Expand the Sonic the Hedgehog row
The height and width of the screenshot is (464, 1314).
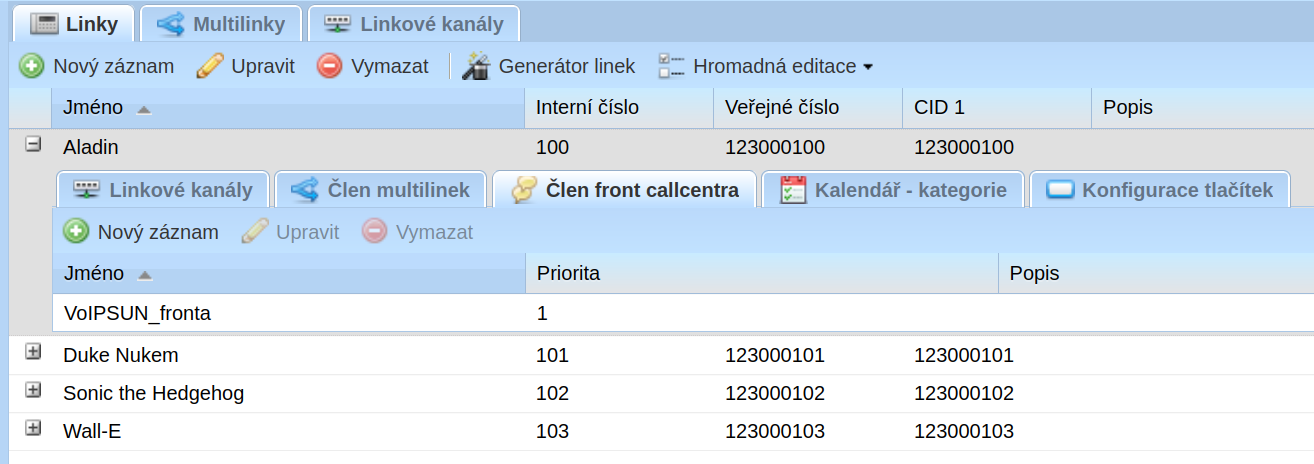click(x=33, y=390)
